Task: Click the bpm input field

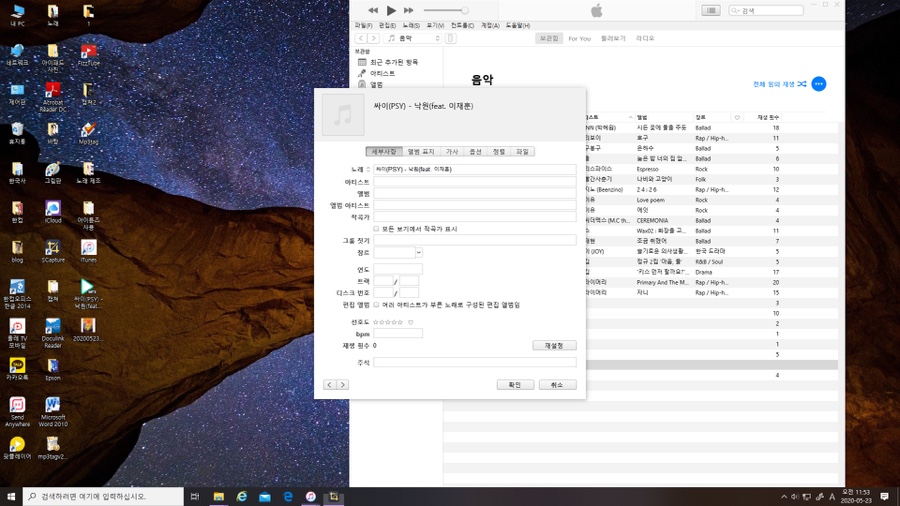Action: 398,333
